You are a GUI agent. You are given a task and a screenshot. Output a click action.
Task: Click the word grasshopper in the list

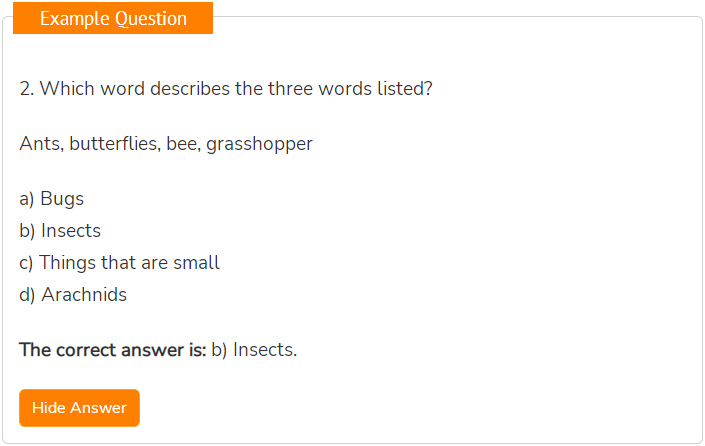point(259,145)
